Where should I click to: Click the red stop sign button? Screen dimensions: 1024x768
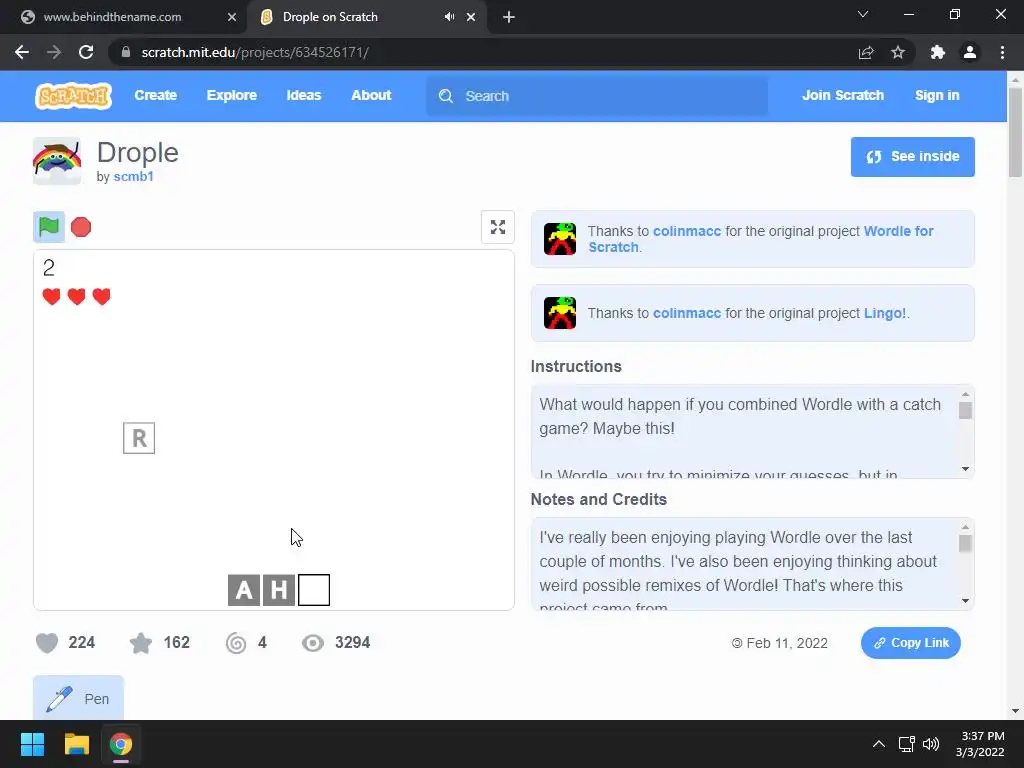(x=81, y=227)
